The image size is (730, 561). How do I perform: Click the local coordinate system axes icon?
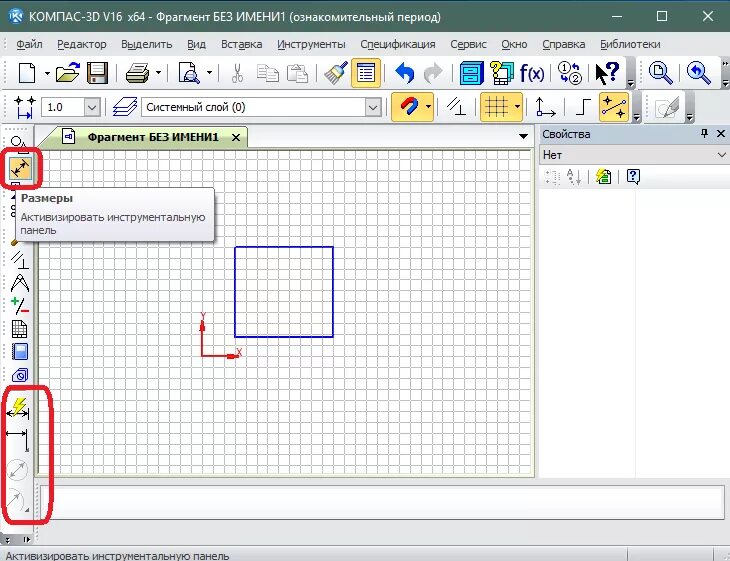[x=545, y=107]
